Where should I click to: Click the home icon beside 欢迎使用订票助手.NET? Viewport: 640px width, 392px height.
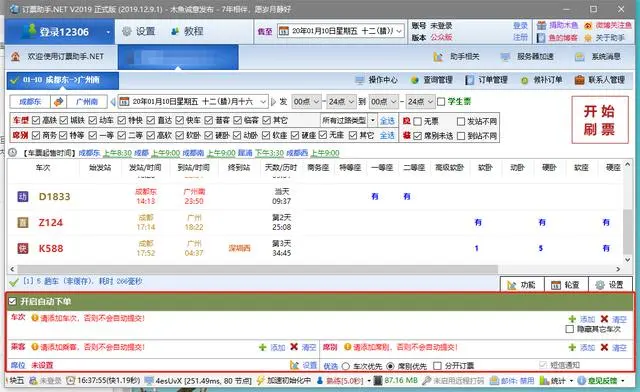pos(16,56)
